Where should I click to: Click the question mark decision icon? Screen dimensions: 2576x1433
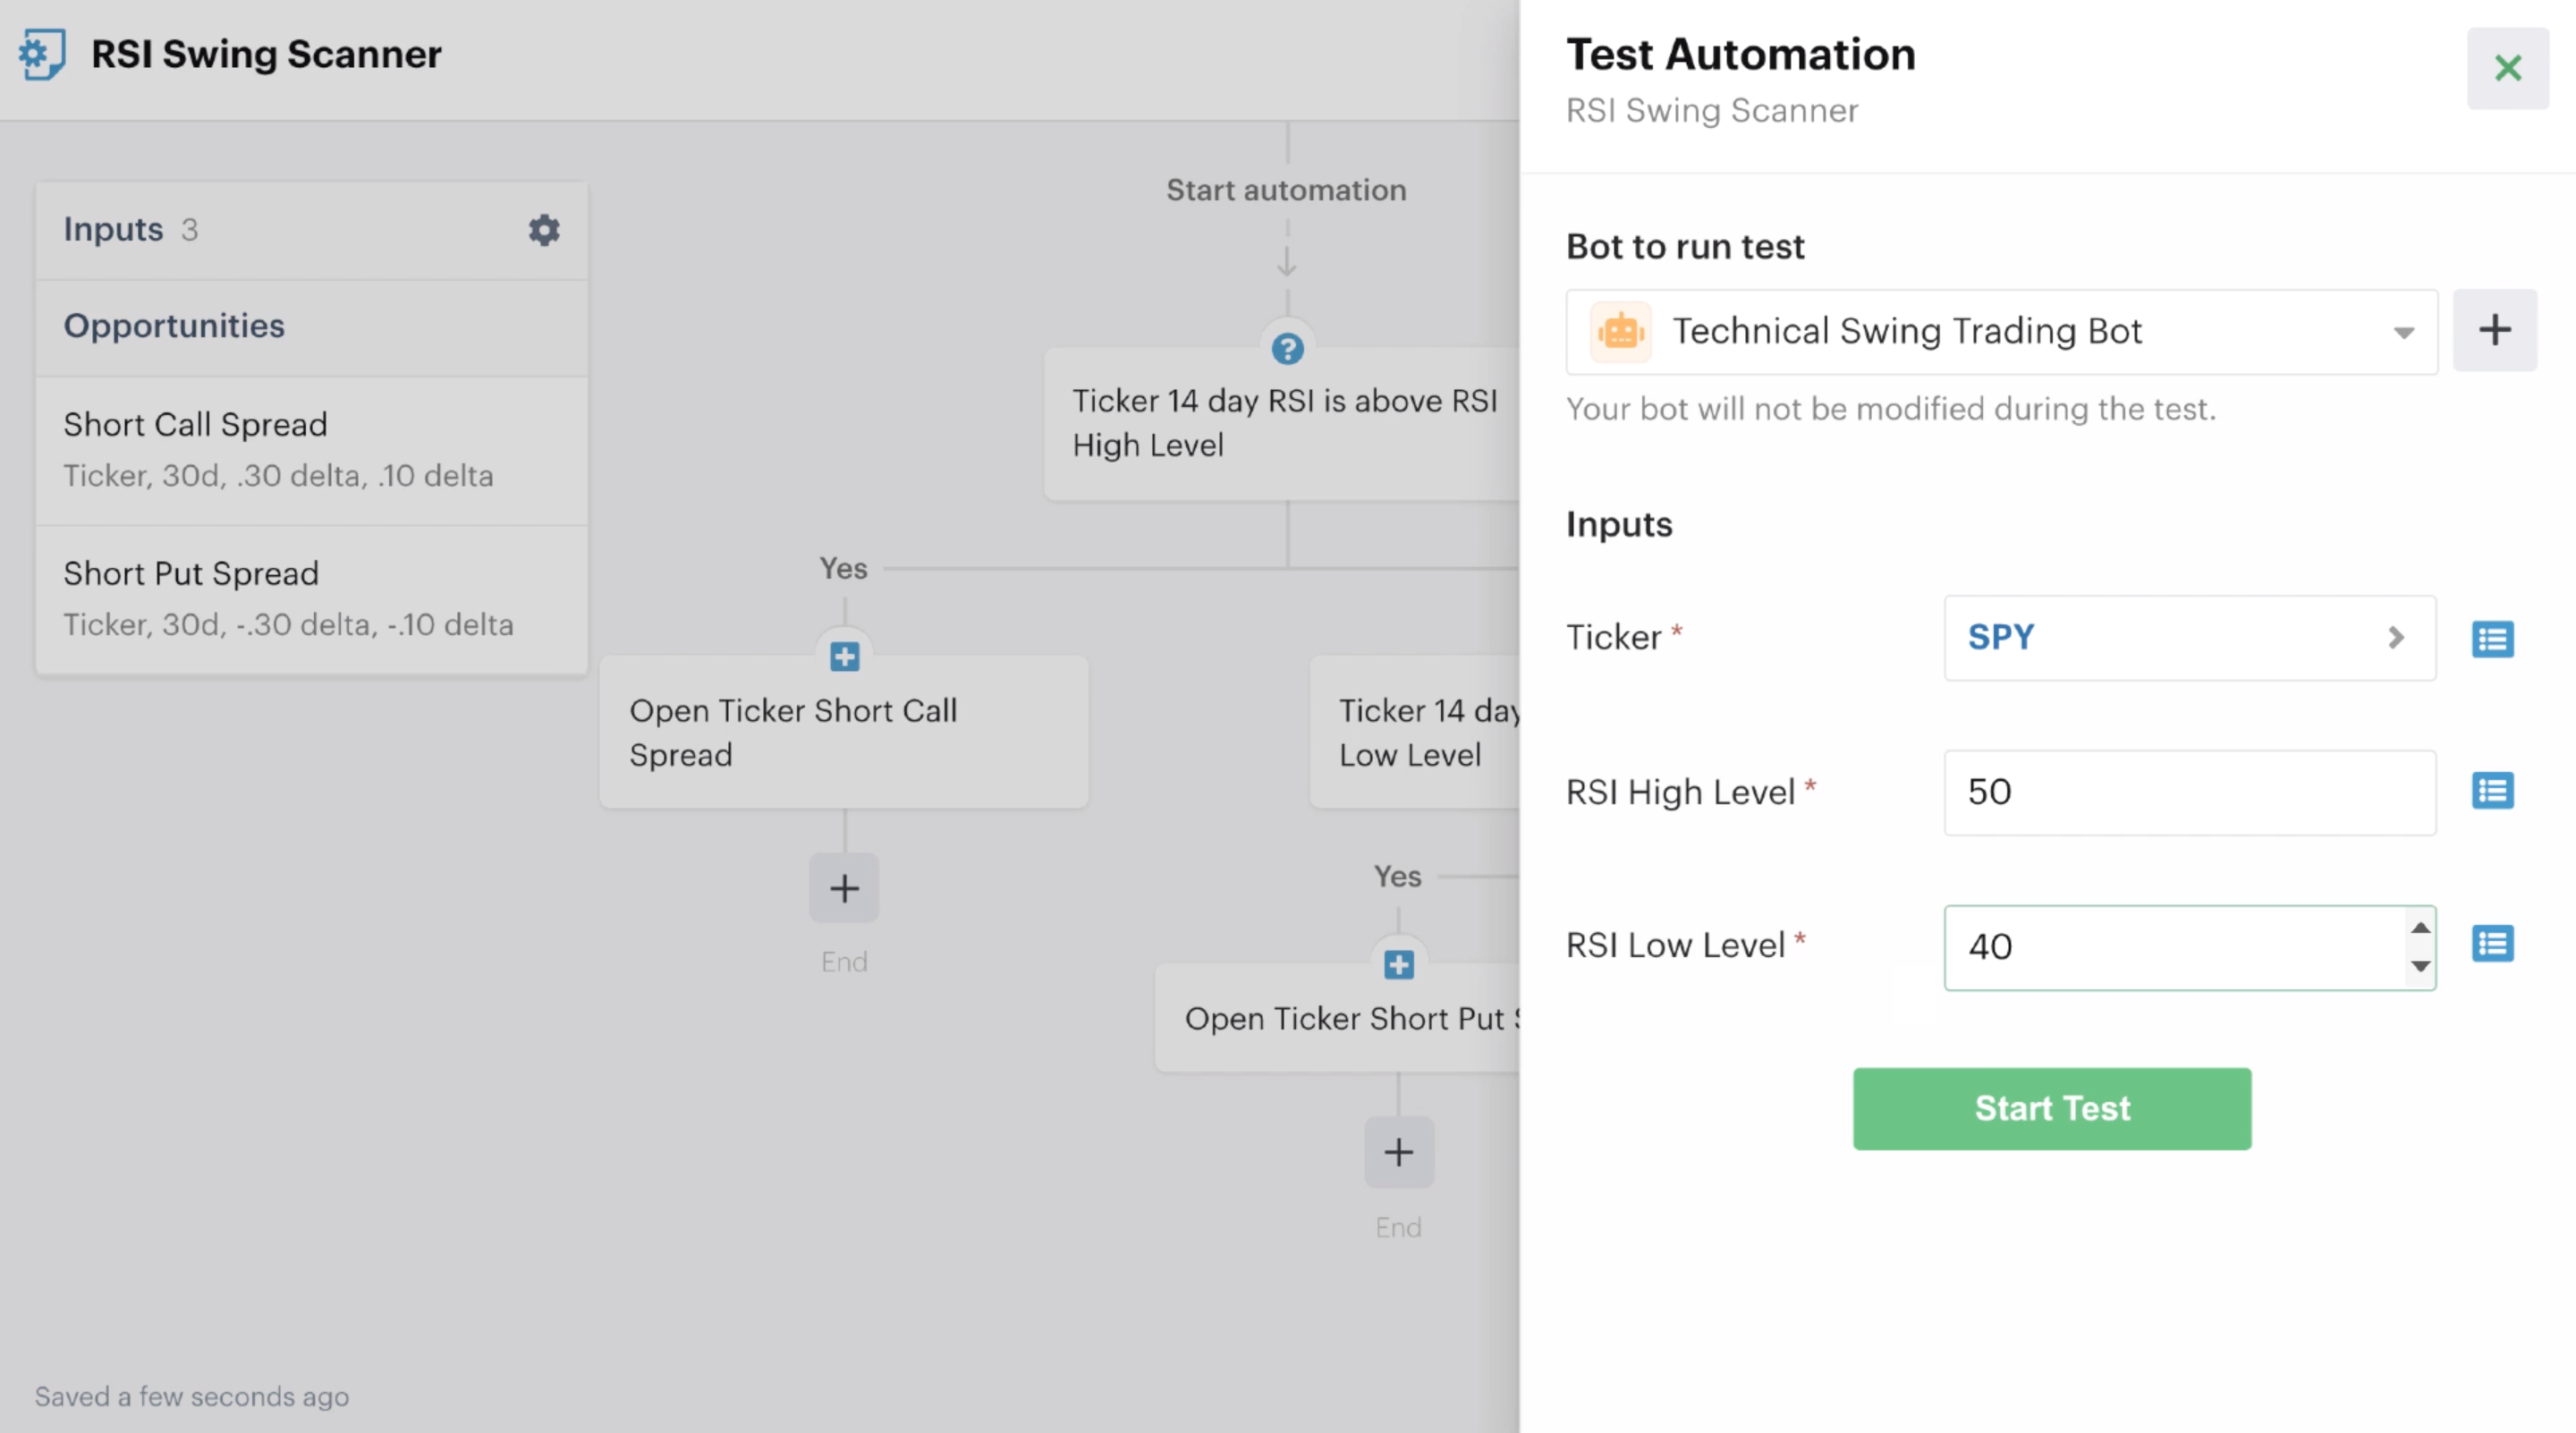[x=1287, y=349]
